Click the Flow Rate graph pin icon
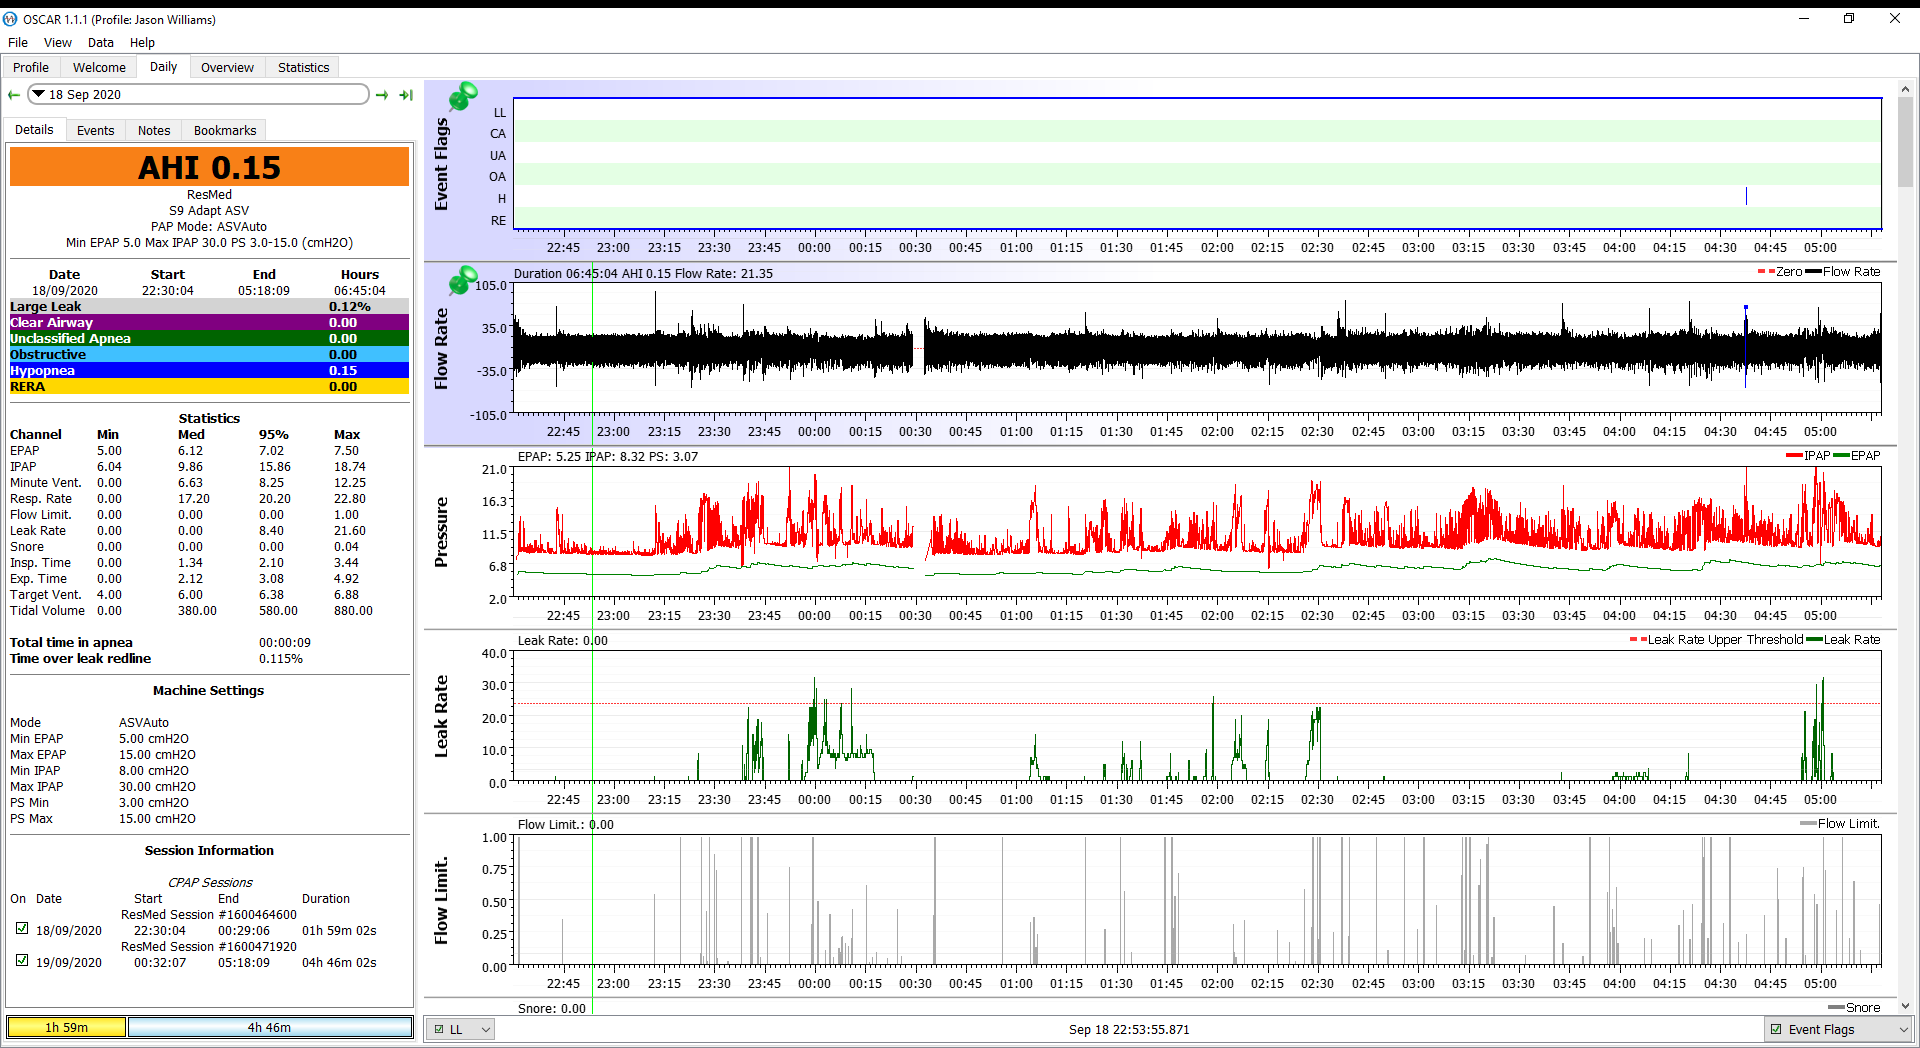This screenshot has height=1048, width=1920. pyautogui.click(x=463, y=280)
